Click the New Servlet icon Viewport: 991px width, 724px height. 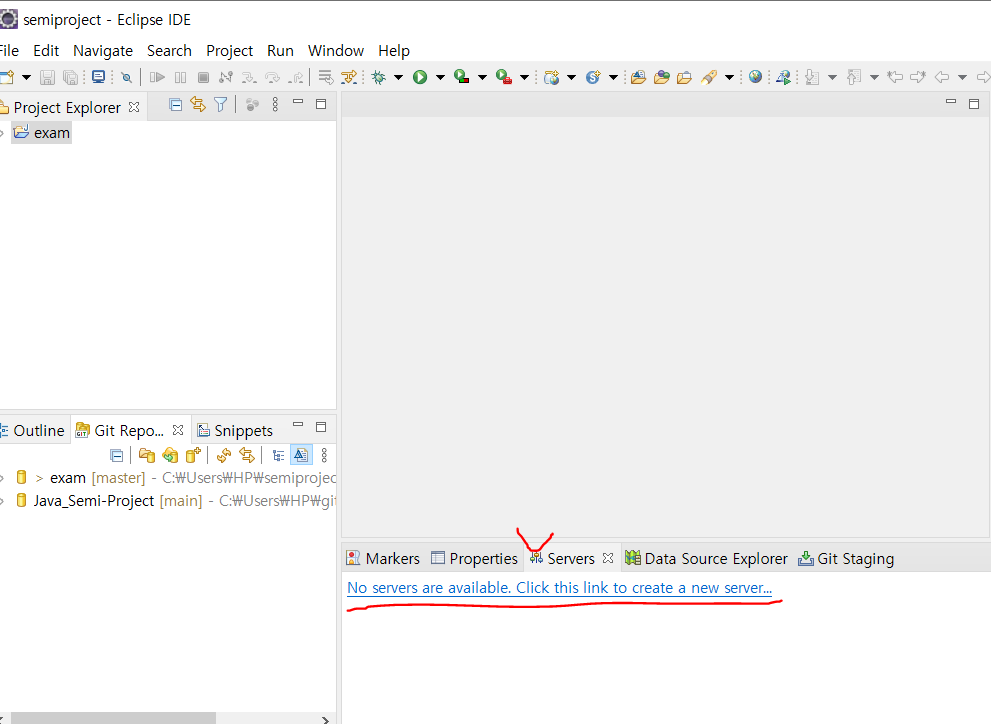593,77
